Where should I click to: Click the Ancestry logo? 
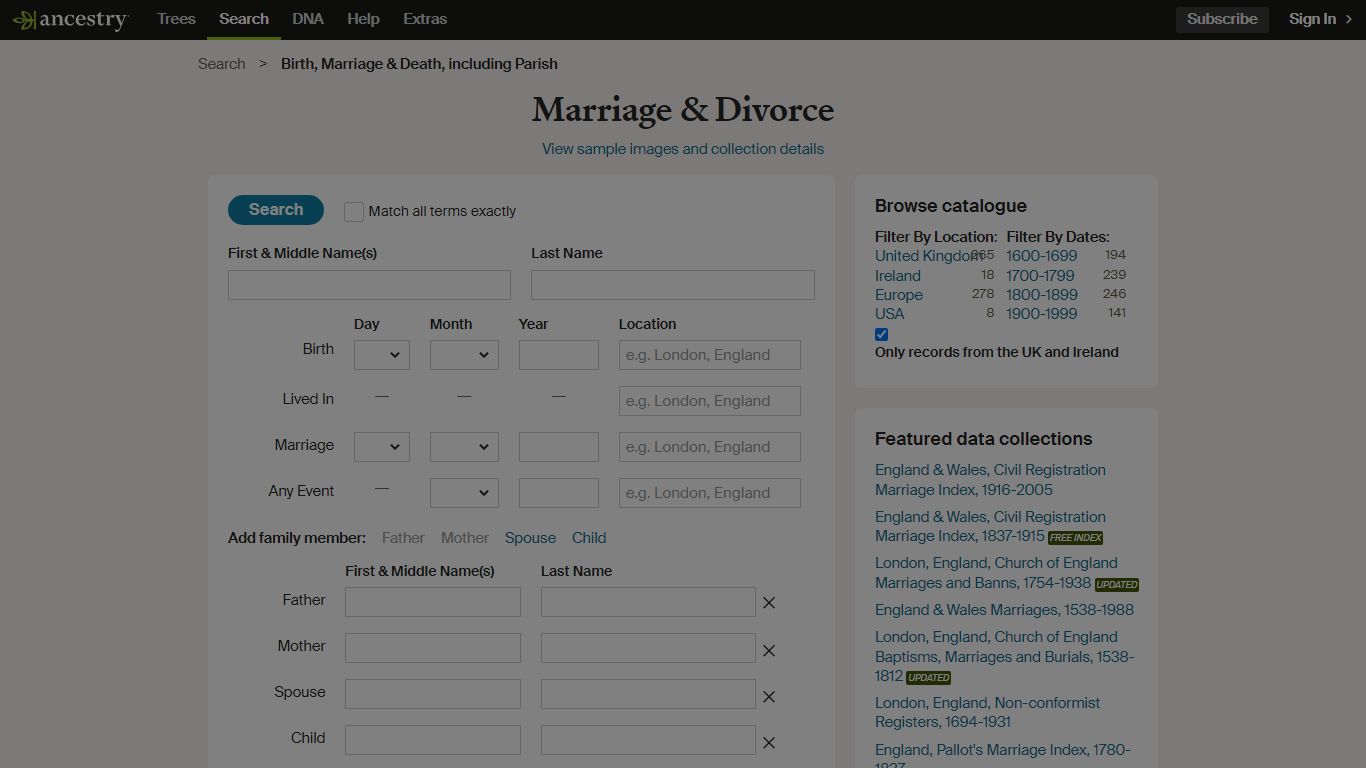(x=70, y=19)
